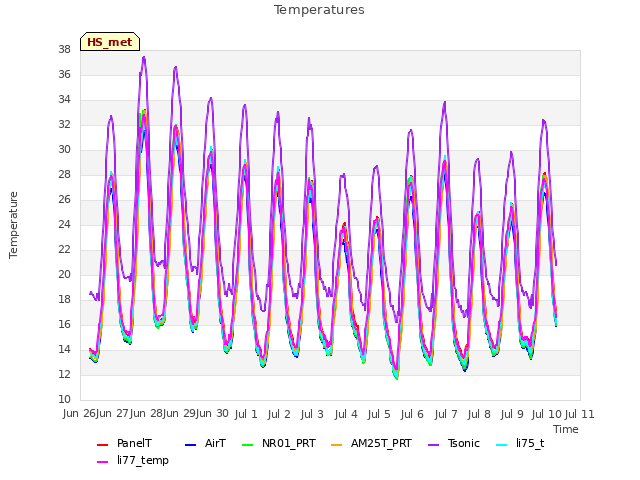The image size is (640, 480).
Task: Click the green NR01_PRT legend color marker
Action: [248, 444]
